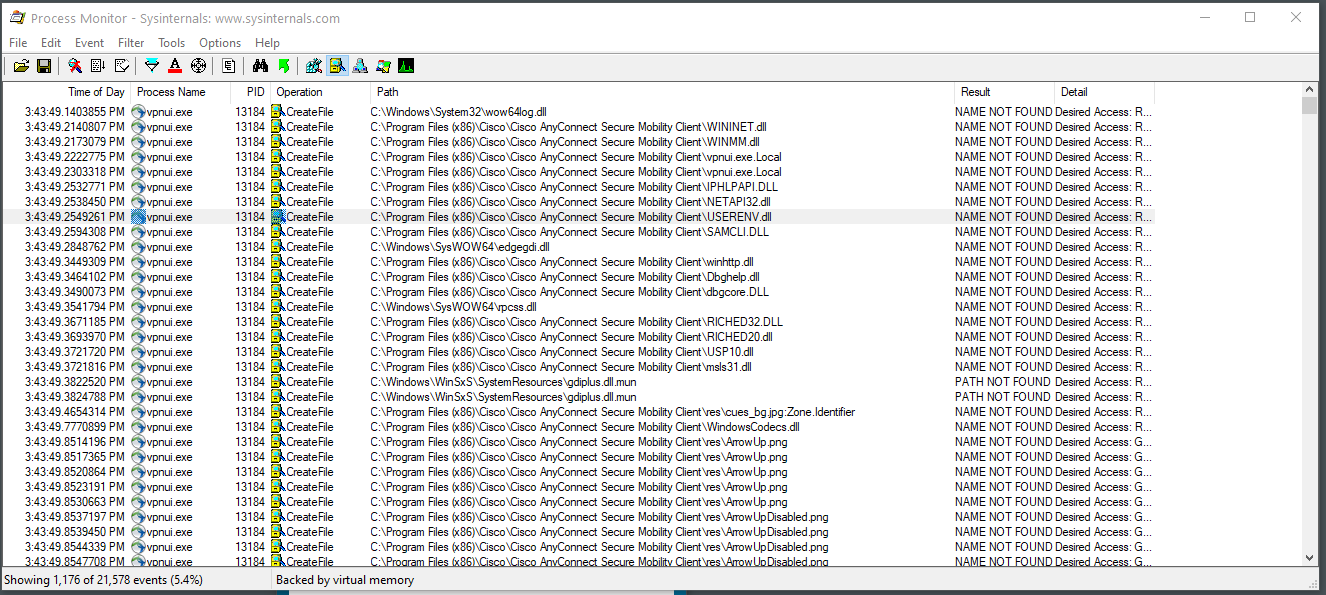
Task: Toggle Show Network Activity
Action: pyautogui.click(x=360, y=66)
